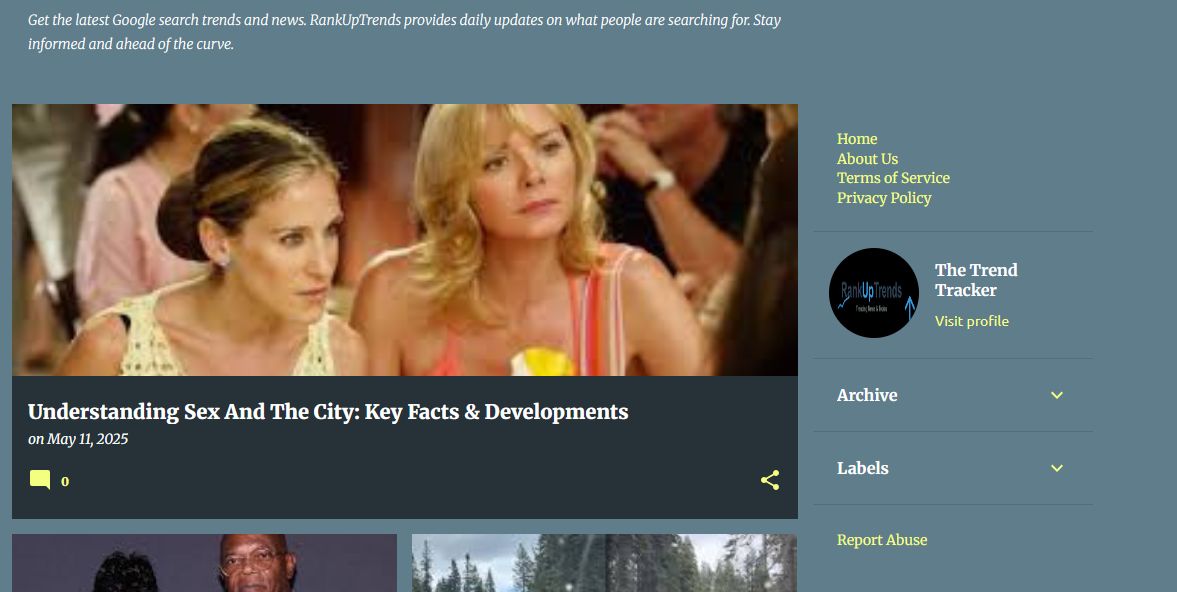This screenshot has height=592, width=1177.
Task: Expand the Archive chevron arrow
Action: pos(1057,395)
